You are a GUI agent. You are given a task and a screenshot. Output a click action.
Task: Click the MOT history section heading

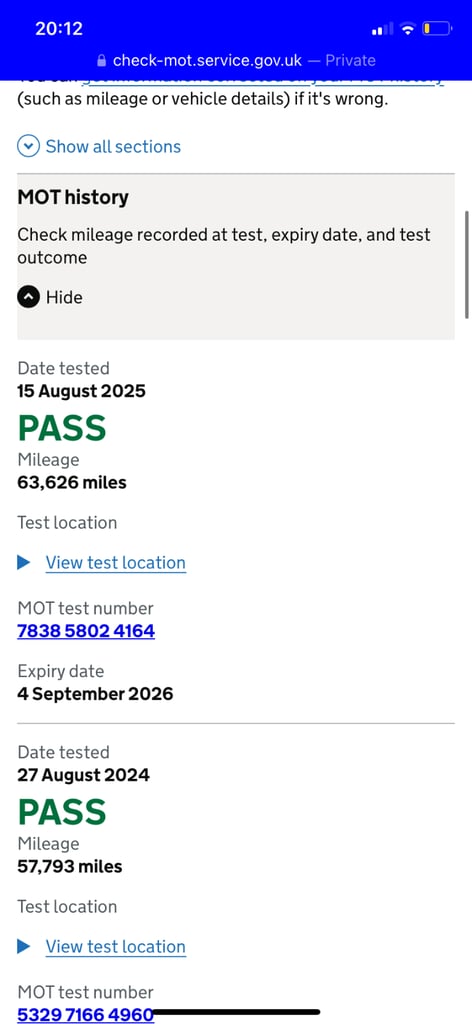point(73,197)
